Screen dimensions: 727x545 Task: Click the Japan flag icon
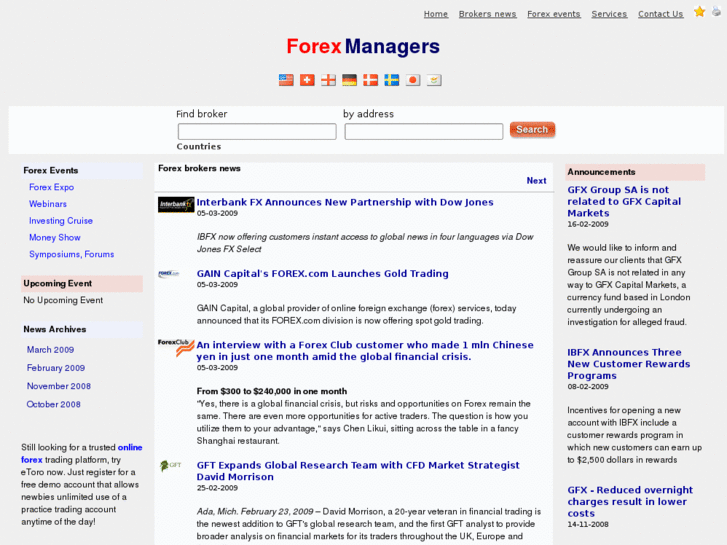coord(413,80)
